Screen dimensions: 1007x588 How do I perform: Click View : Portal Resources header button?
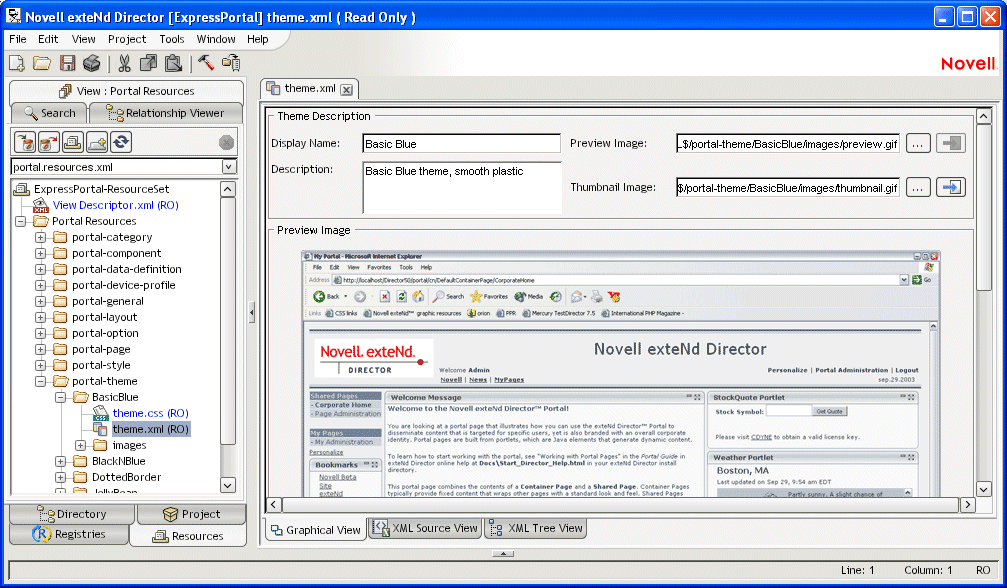click(x=127, y=91)
